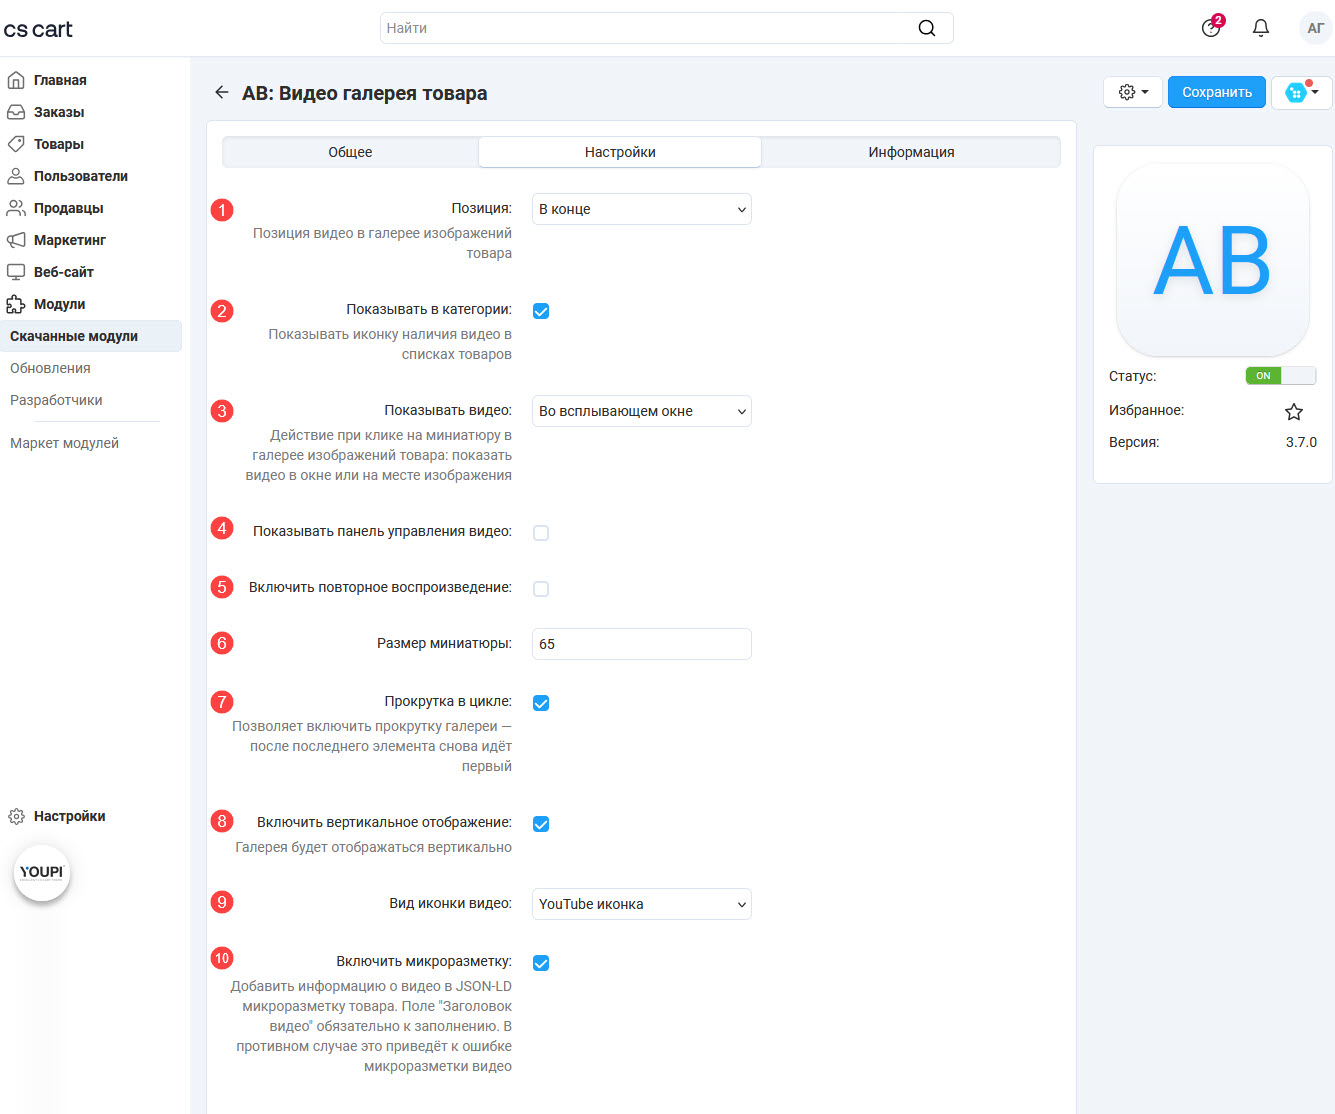Screen dimensions: 1335x1114
Task: Click the search magnifier icon
Action: point(927,28)
